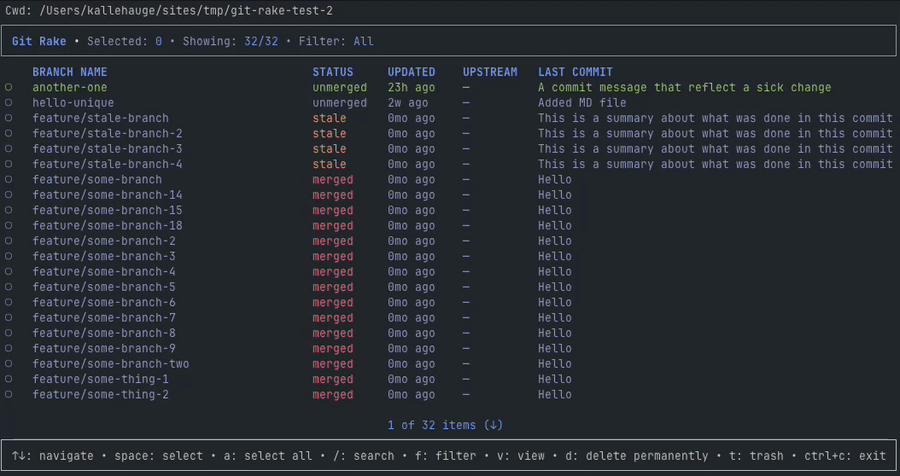Click the feature/stale-branch name

coord(101,118)
